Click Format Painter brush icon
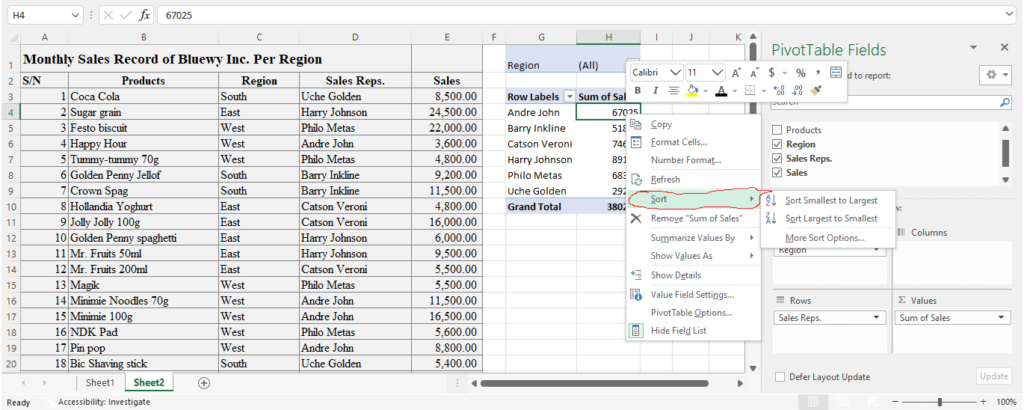1024x410 pixels. pos(816,90)
